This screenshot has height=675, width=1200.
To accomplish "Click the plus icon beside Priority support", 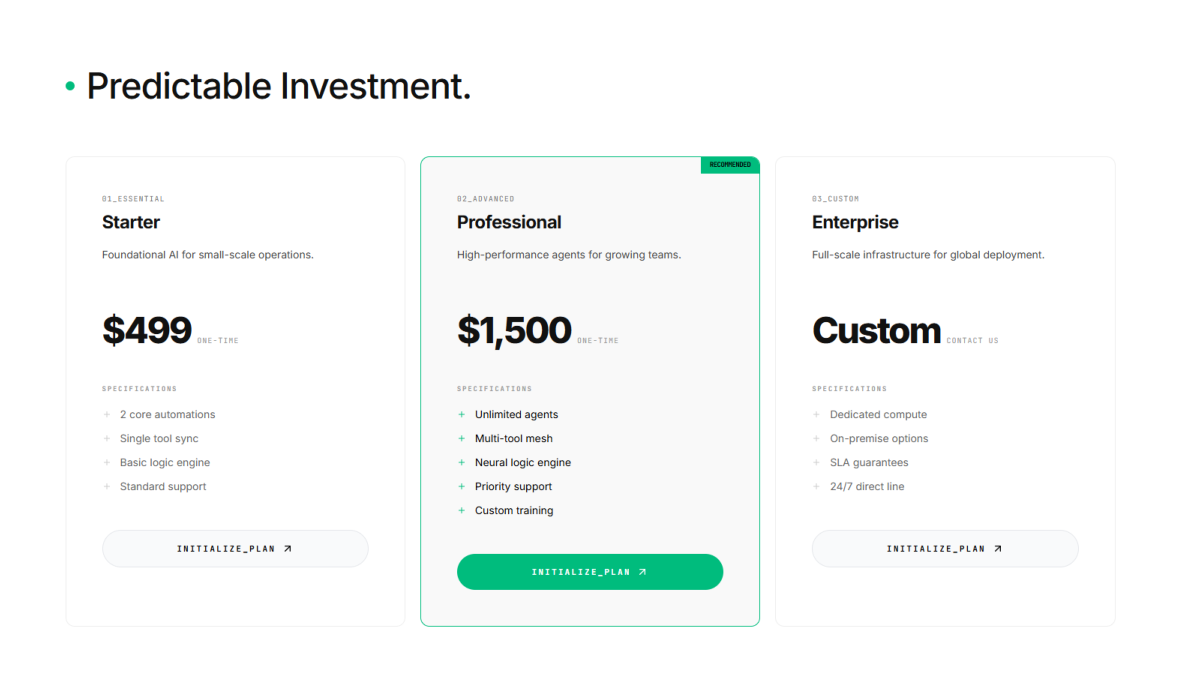I will point(462,486).
